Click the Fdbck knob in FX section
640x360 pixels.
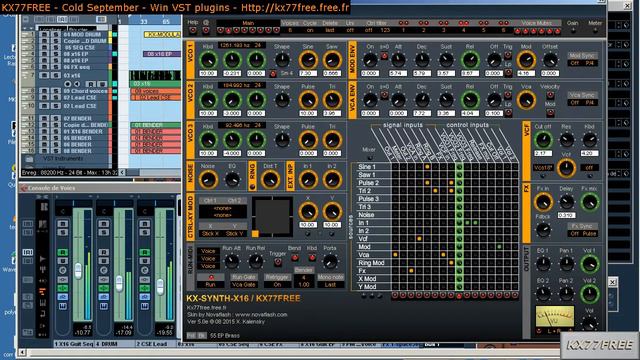pos(543,230)
